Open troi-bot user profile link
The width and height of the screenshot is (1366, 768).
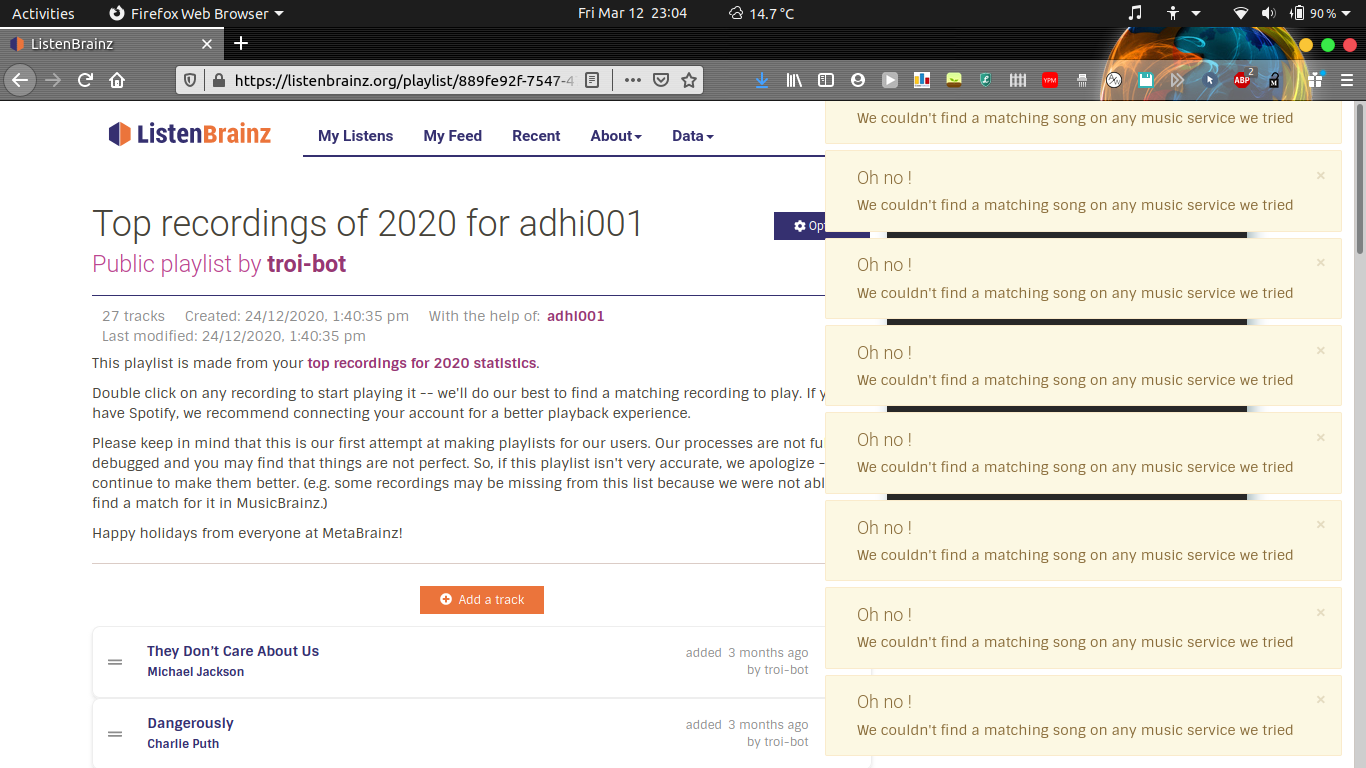pos(306,264)
